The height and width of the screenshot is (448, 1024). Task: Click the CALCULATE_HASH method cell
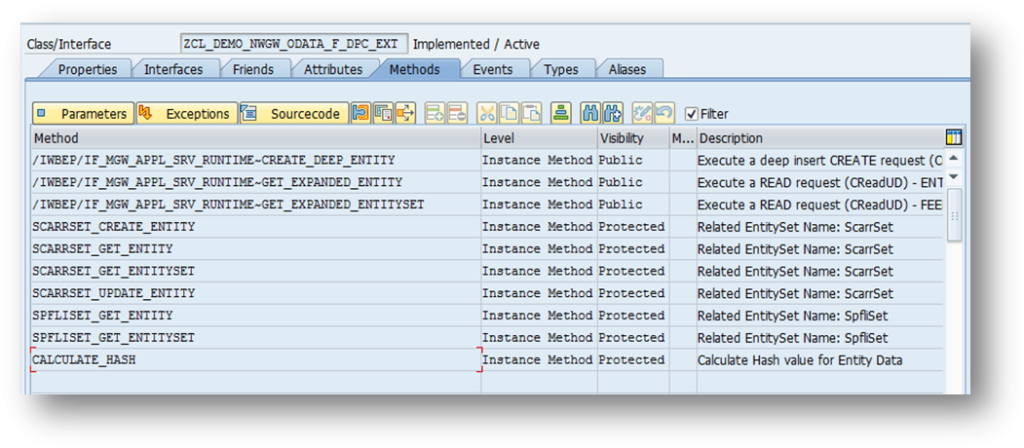256,360
